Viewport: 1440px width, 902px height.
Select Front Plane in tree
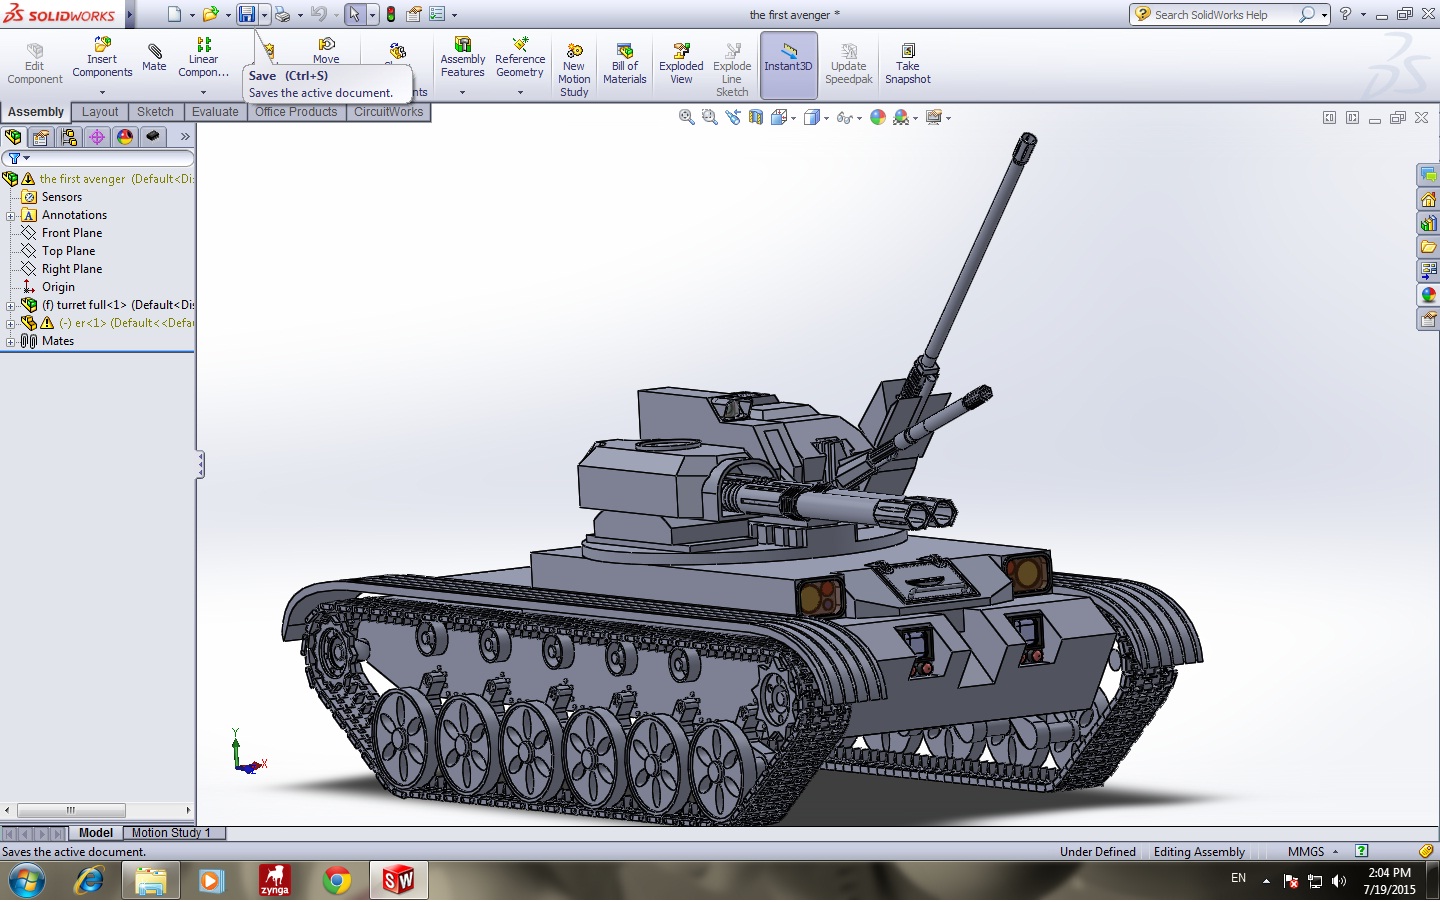tap(72, 234)
